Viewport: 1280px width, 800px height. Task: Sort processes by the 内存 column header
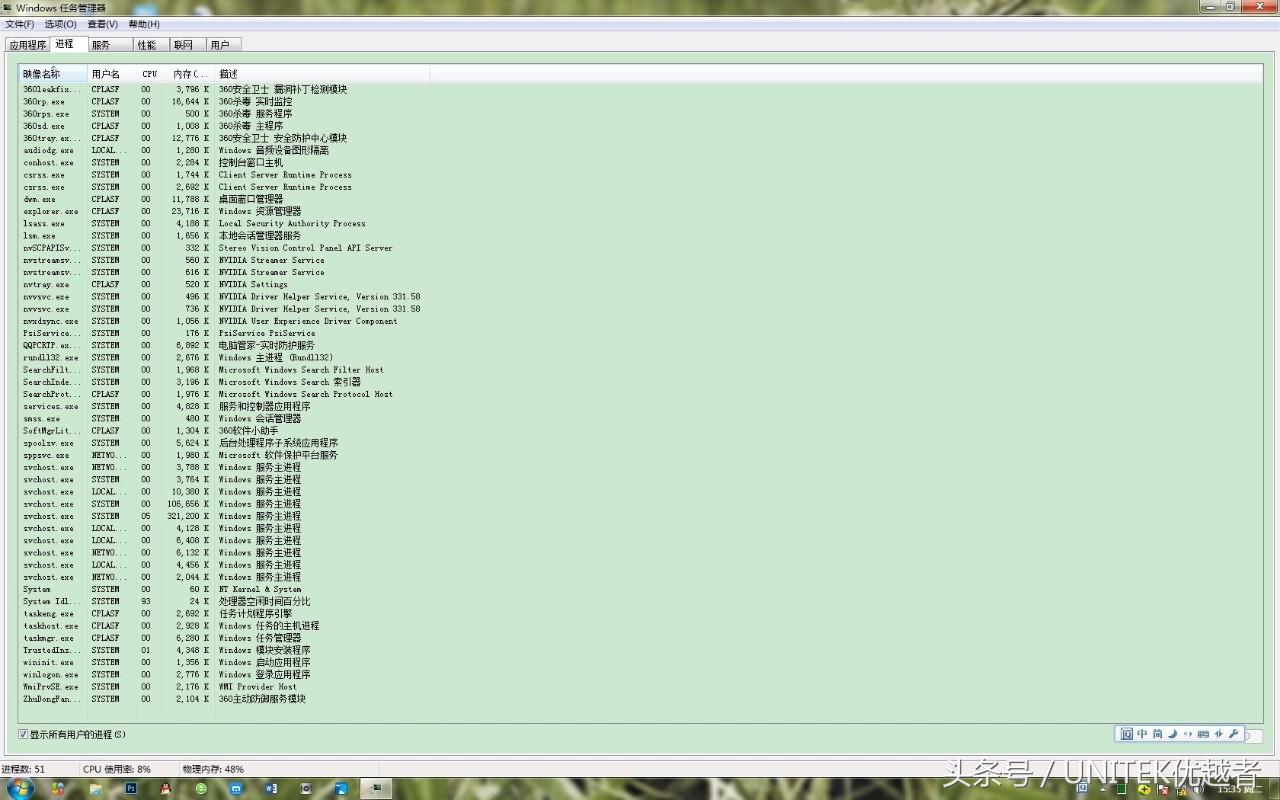click(189, 74)
